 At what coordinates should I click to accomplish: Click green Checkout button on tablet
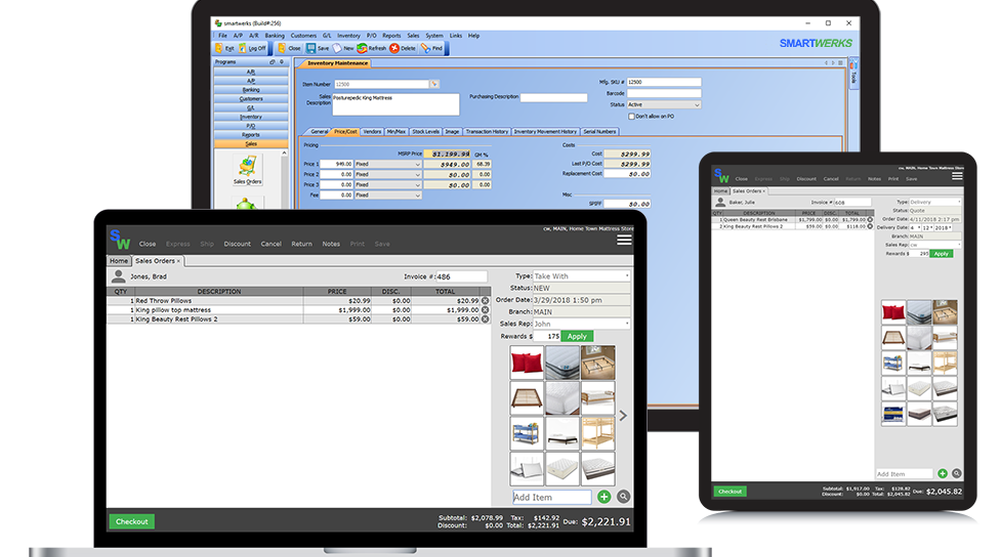point(730,491)
